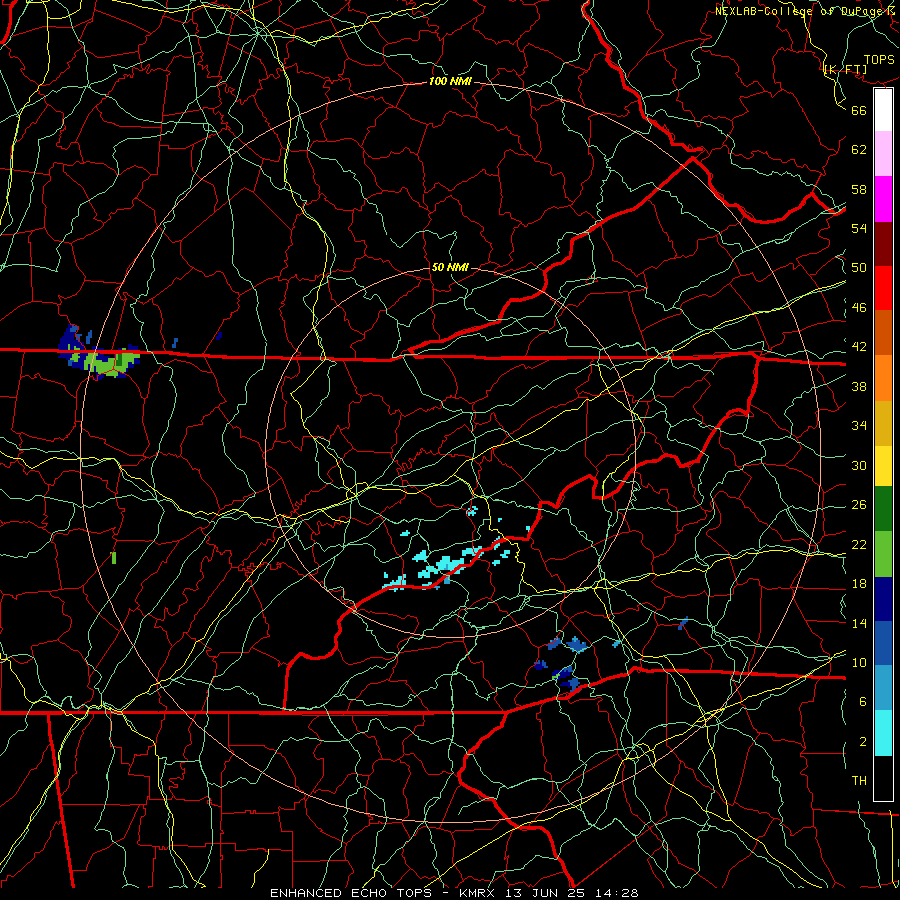
Task: Select the "50" legend value
Action: pyautogui.click(x=859, y=268)
